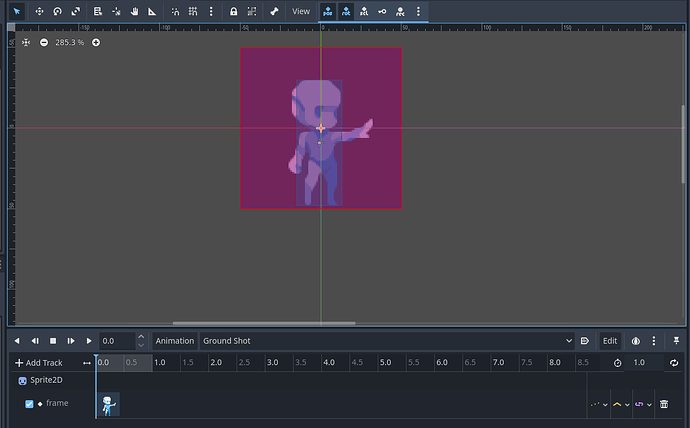This screenshot has height=428, width=690.
Task: Open the track interpolation mode dropdown
Action: click(621, 404)
